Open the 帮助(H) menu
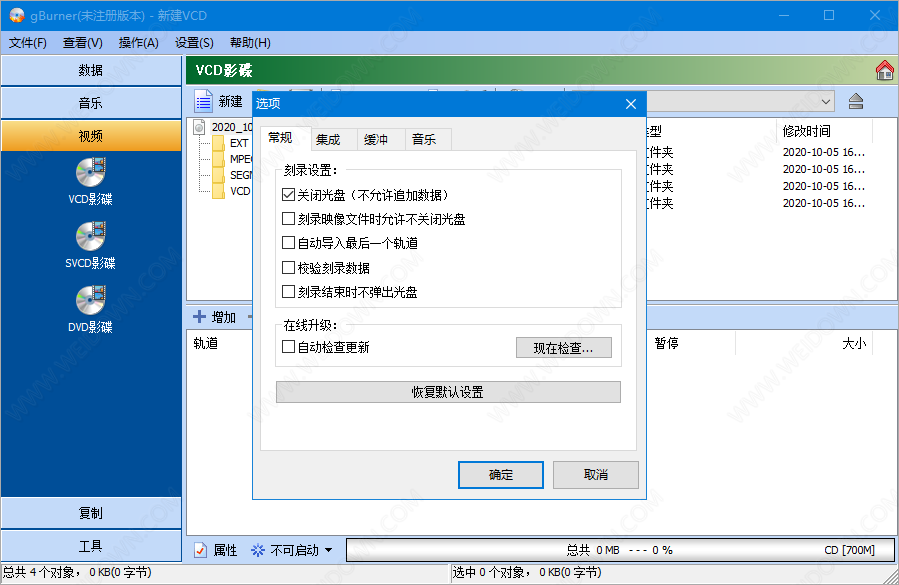The height and width of the screenshot is (585, 899). tap(250, 43)
